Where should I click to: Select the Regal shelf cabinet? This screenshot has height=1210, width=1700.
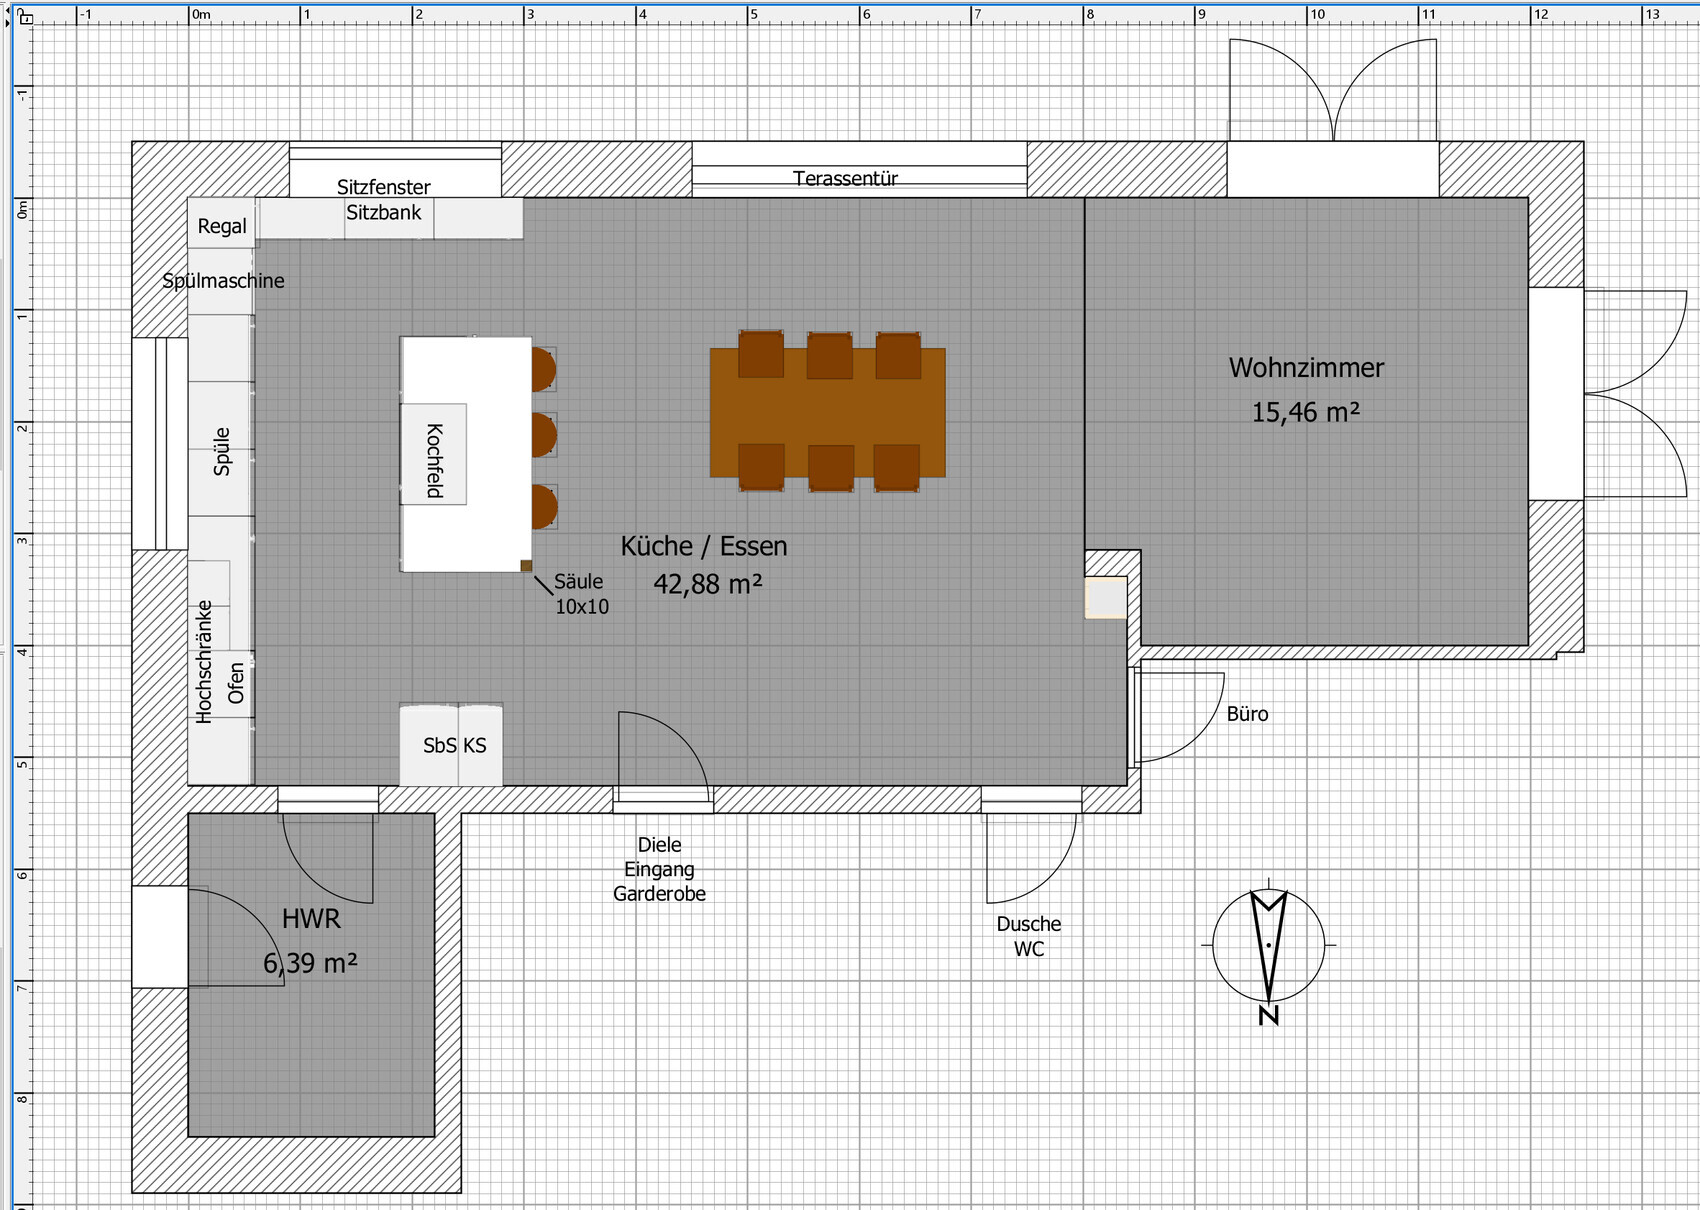[x=221, y=225]
